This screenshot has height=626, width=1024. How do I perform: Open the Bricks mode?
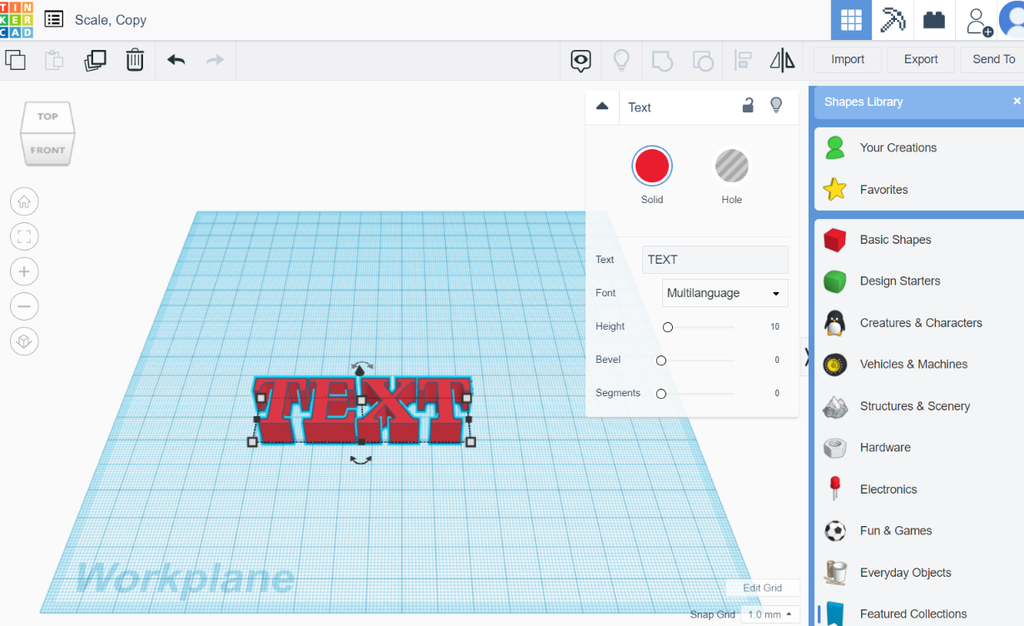coord(934,20)
